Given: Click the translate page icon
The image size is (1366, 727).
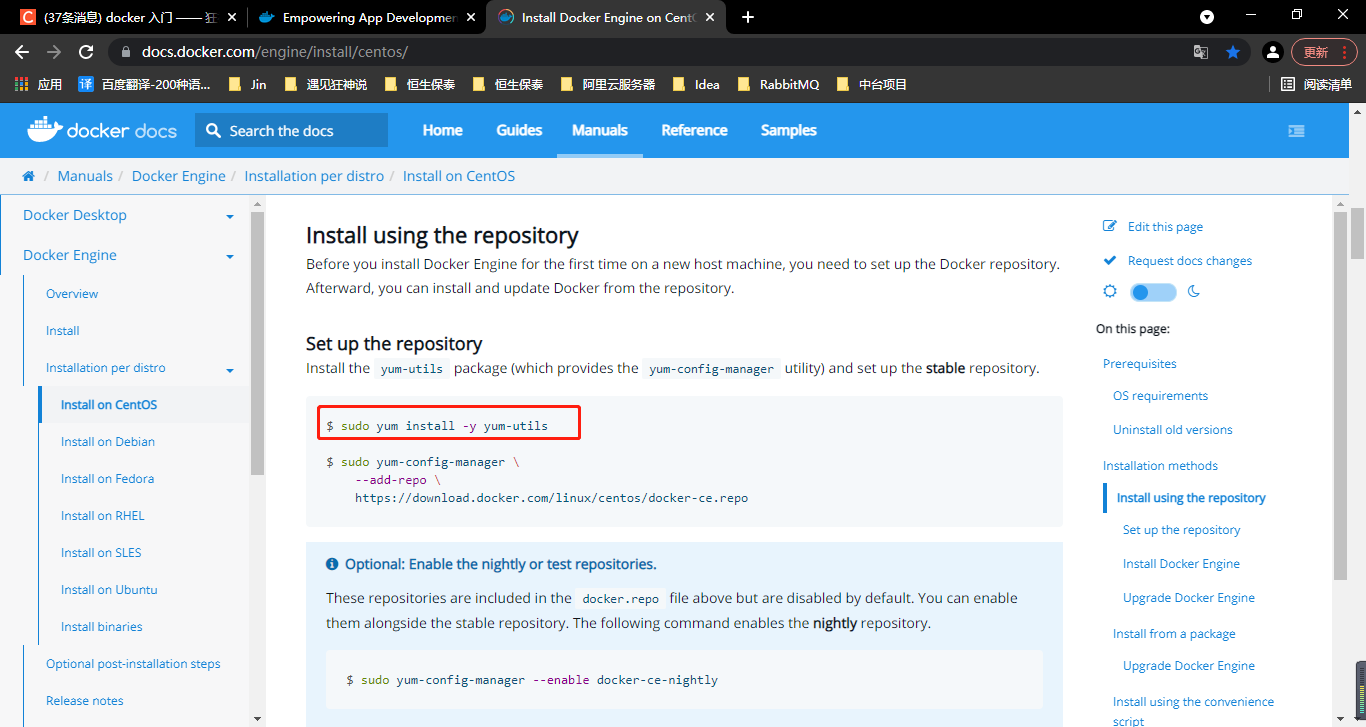Looking at the screenshot, I should [1201, 52].
